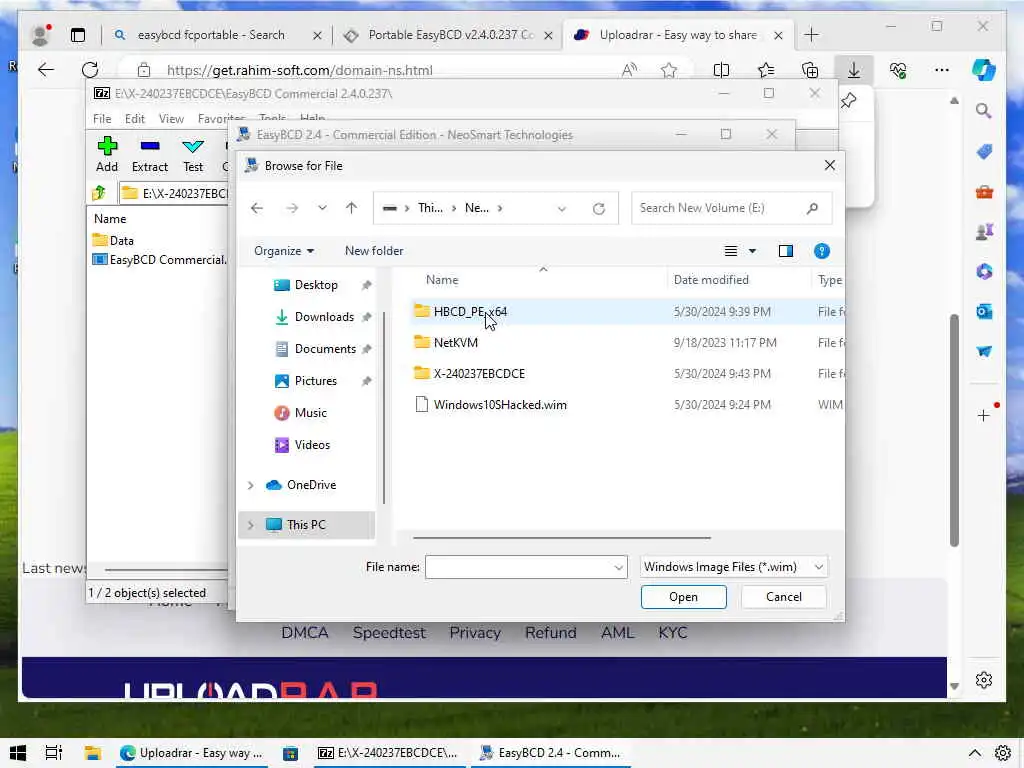Select the Windows10SHacked.wim file

pos(500,405)
